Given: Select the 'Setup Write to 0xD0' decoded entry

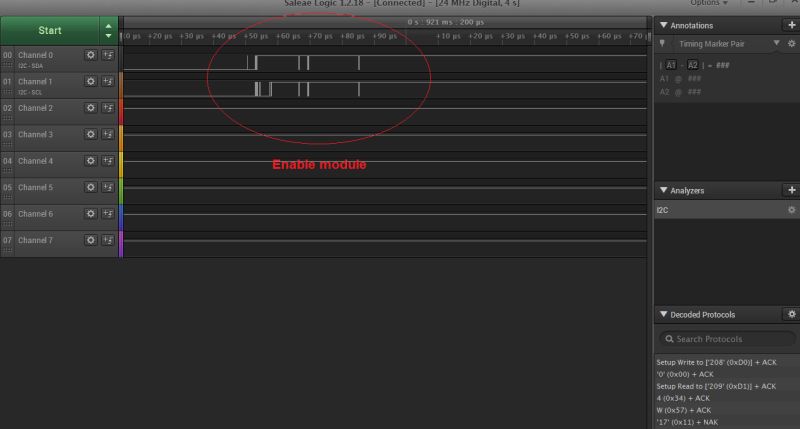Looking at the screenshot, I should click(x=716, y=363).
